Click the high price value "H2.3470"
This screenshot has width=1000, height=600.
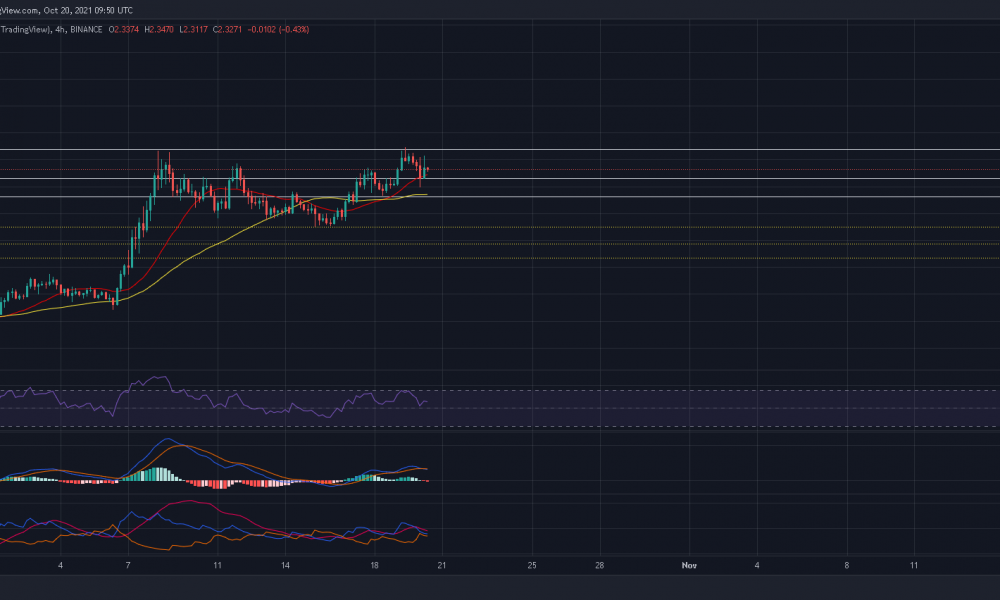[x=159, y=29]
